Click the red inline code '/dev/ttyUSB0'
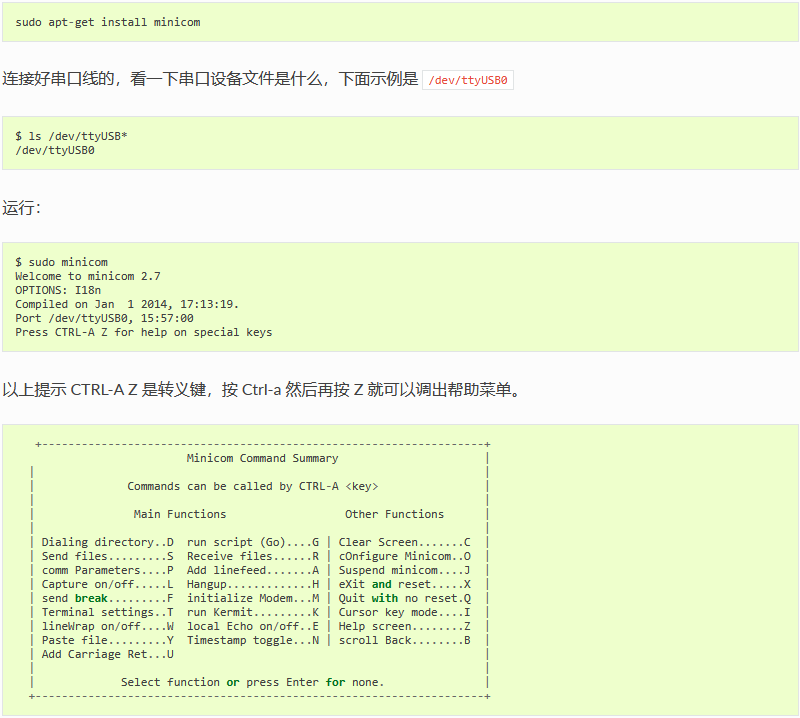Screen dimensions: 800x718 tap(468, 80)
